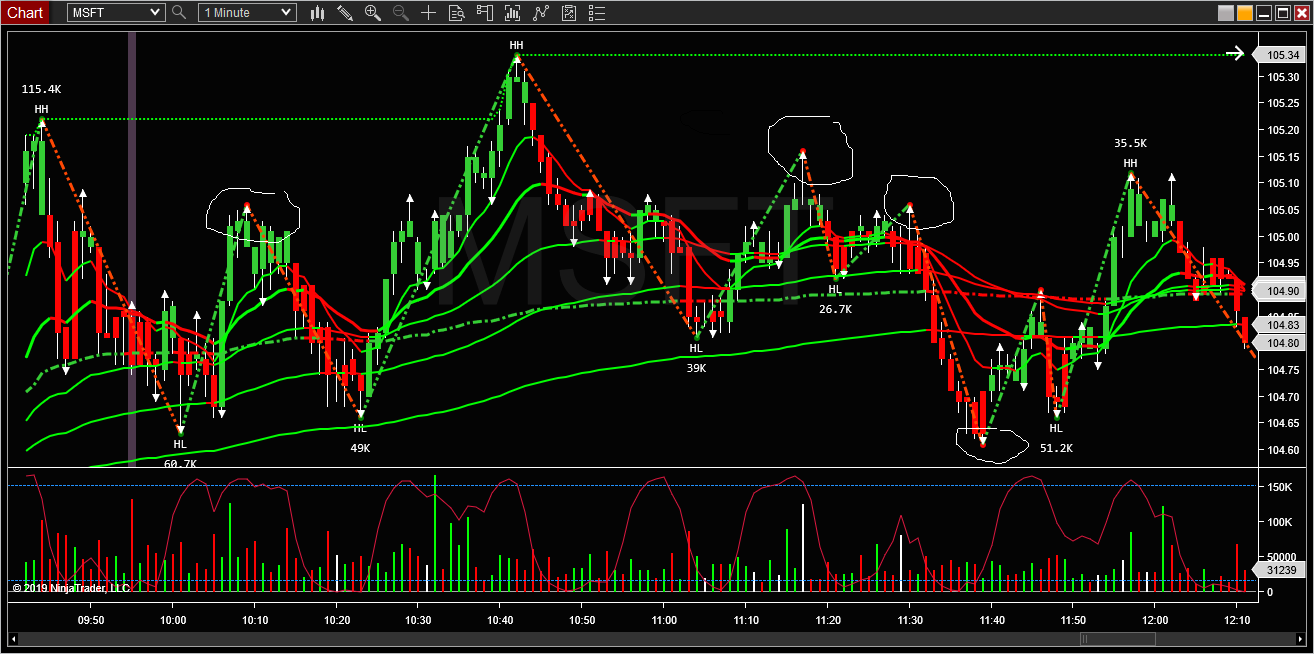Click the 104.83 price marker
The image size is (1314, 654).
point(1281,325)
